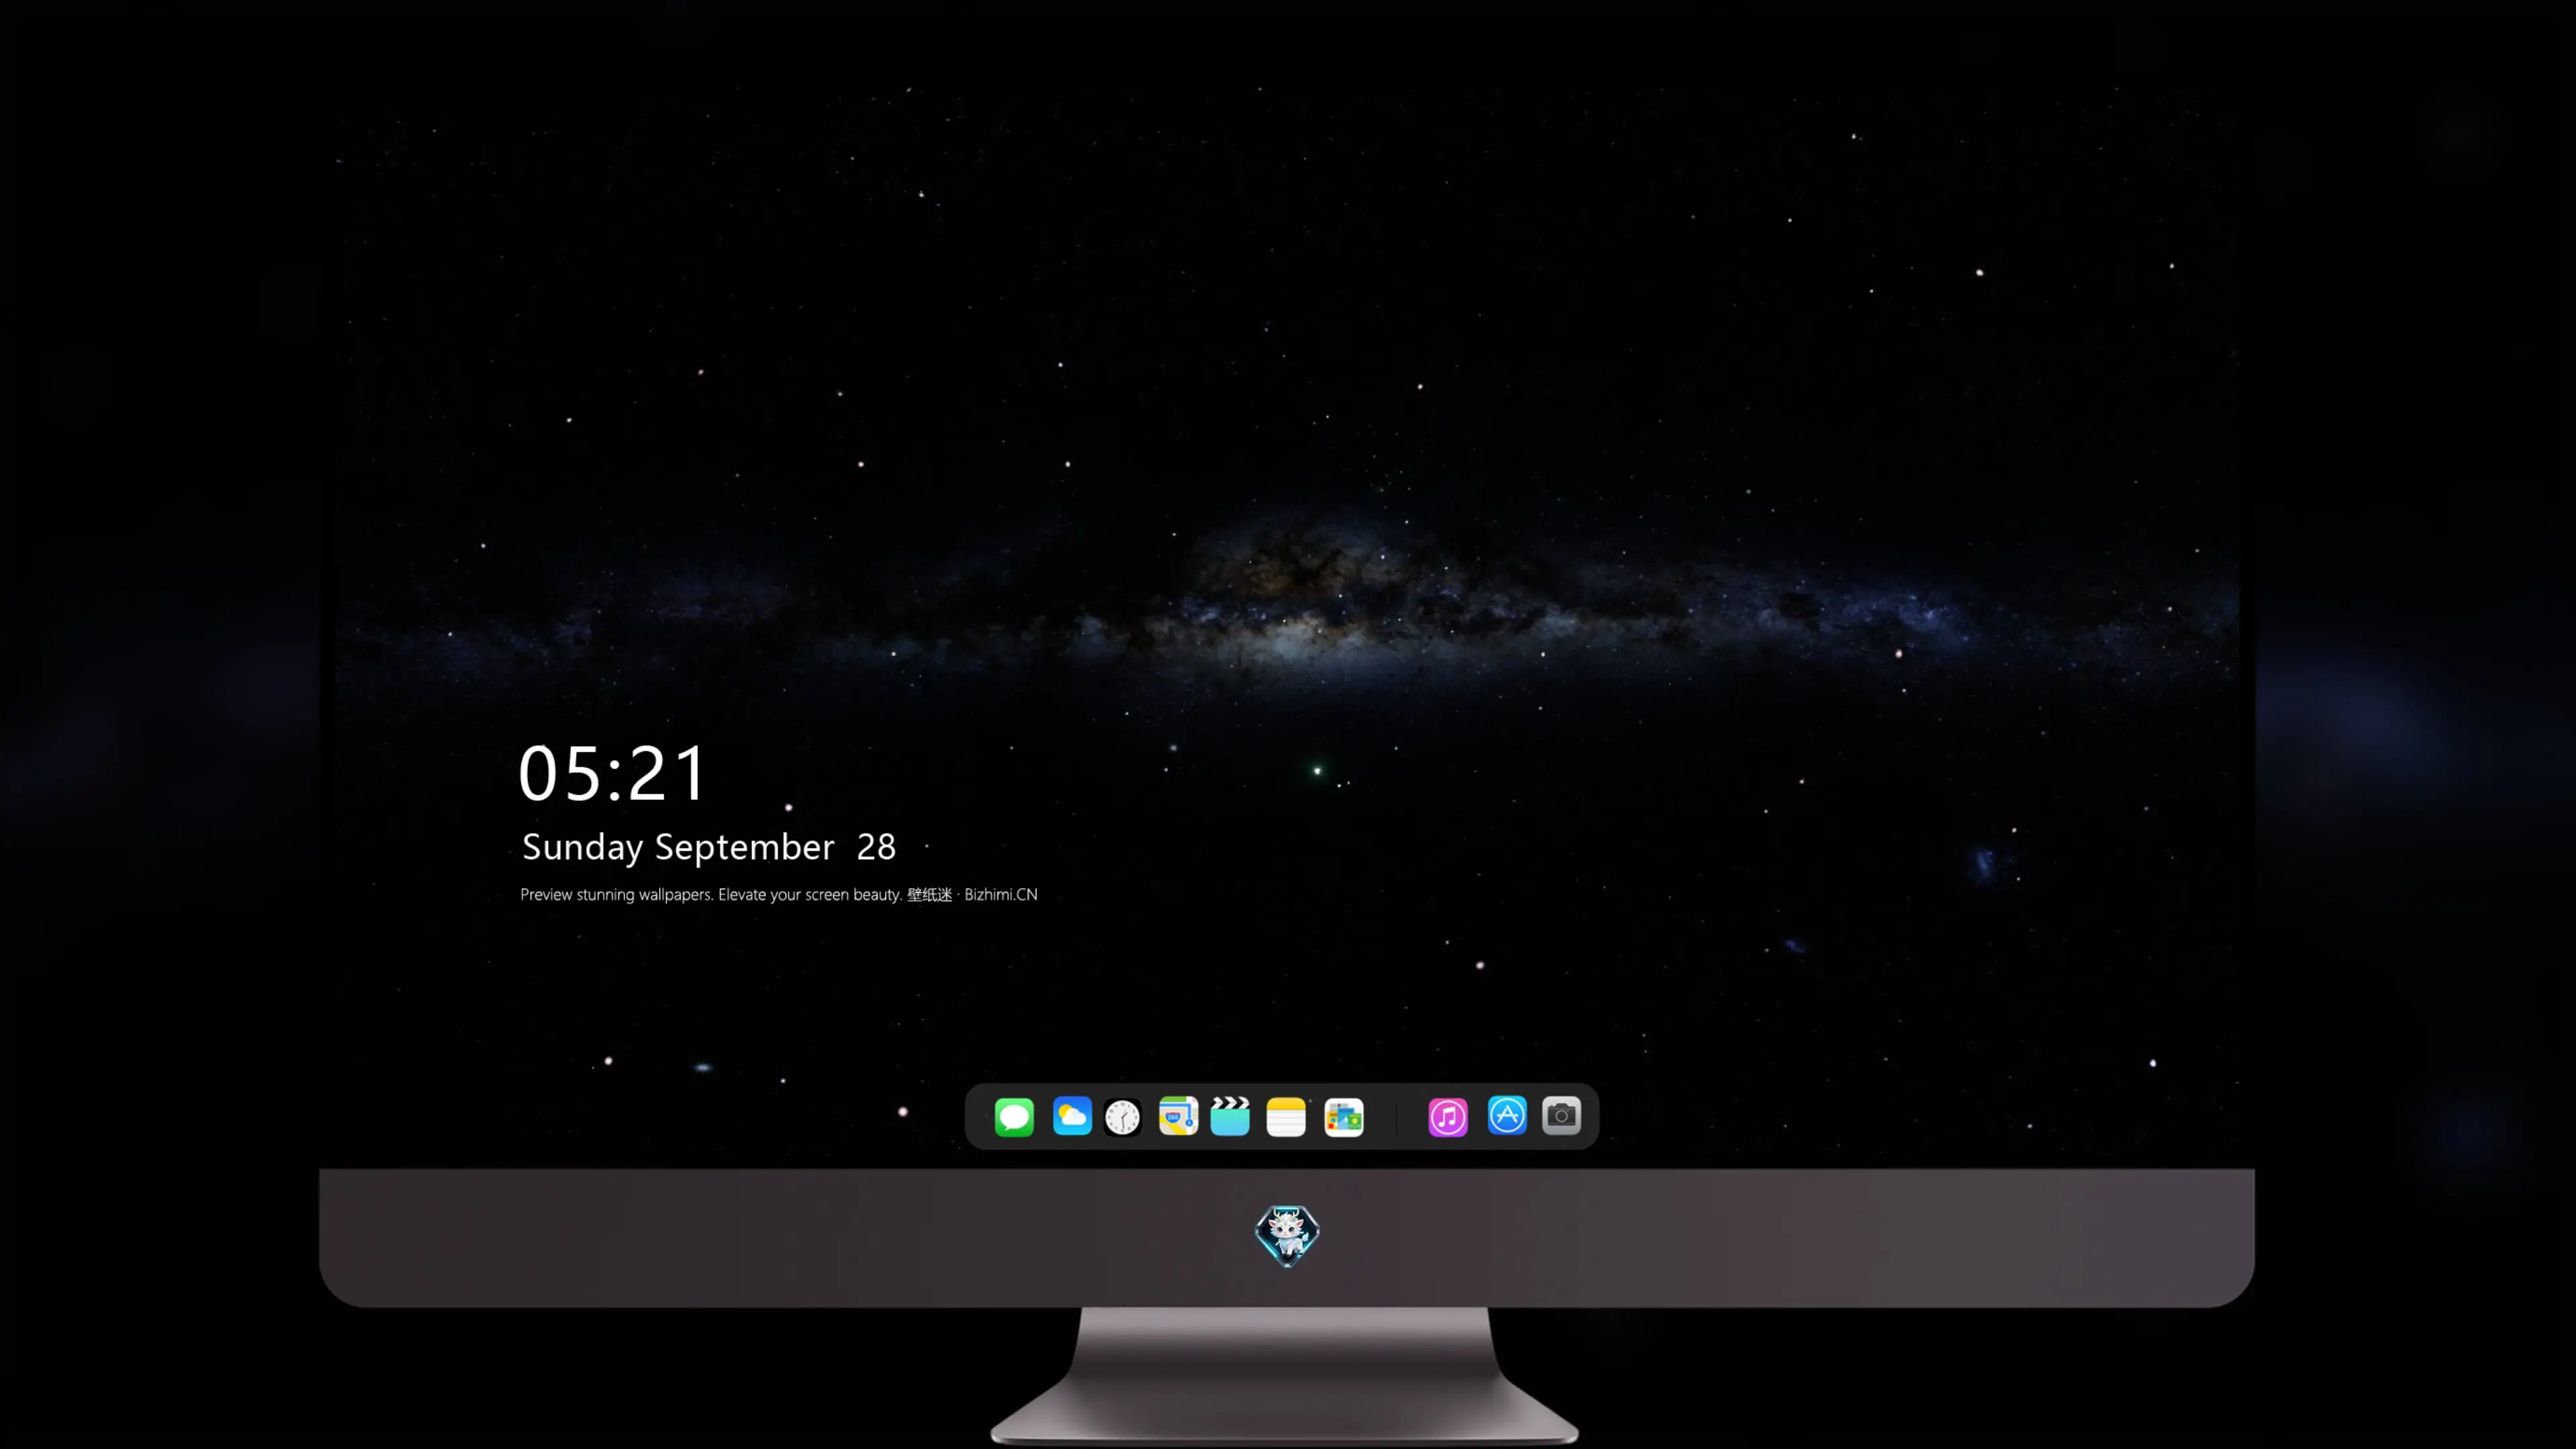Open the Camera app in the dock
The image size is (2576, 1449).
[x=1561, y=1115]
